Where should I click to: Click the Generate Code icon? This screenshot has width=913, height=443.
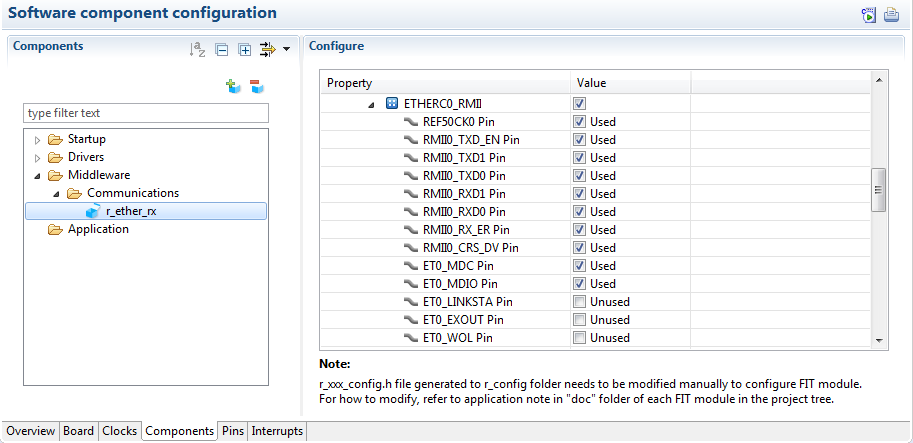(x=869, y=14)
